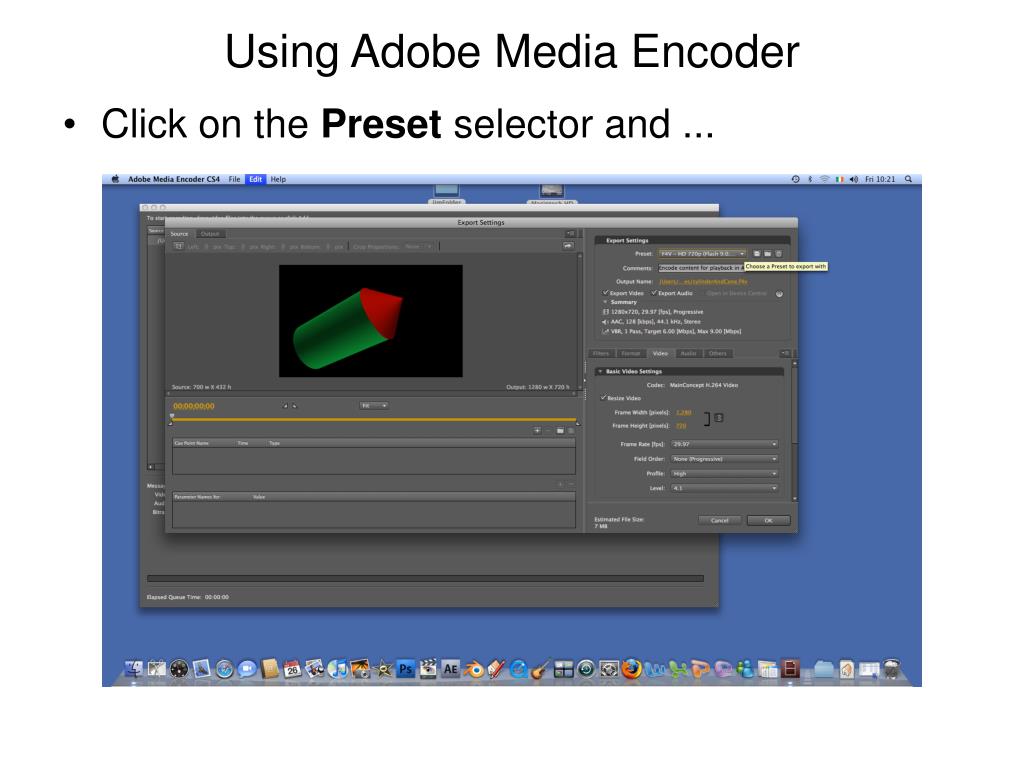Click the Output Name file link
This screenshot has height=768, width=1024.
tap(703, 281)
